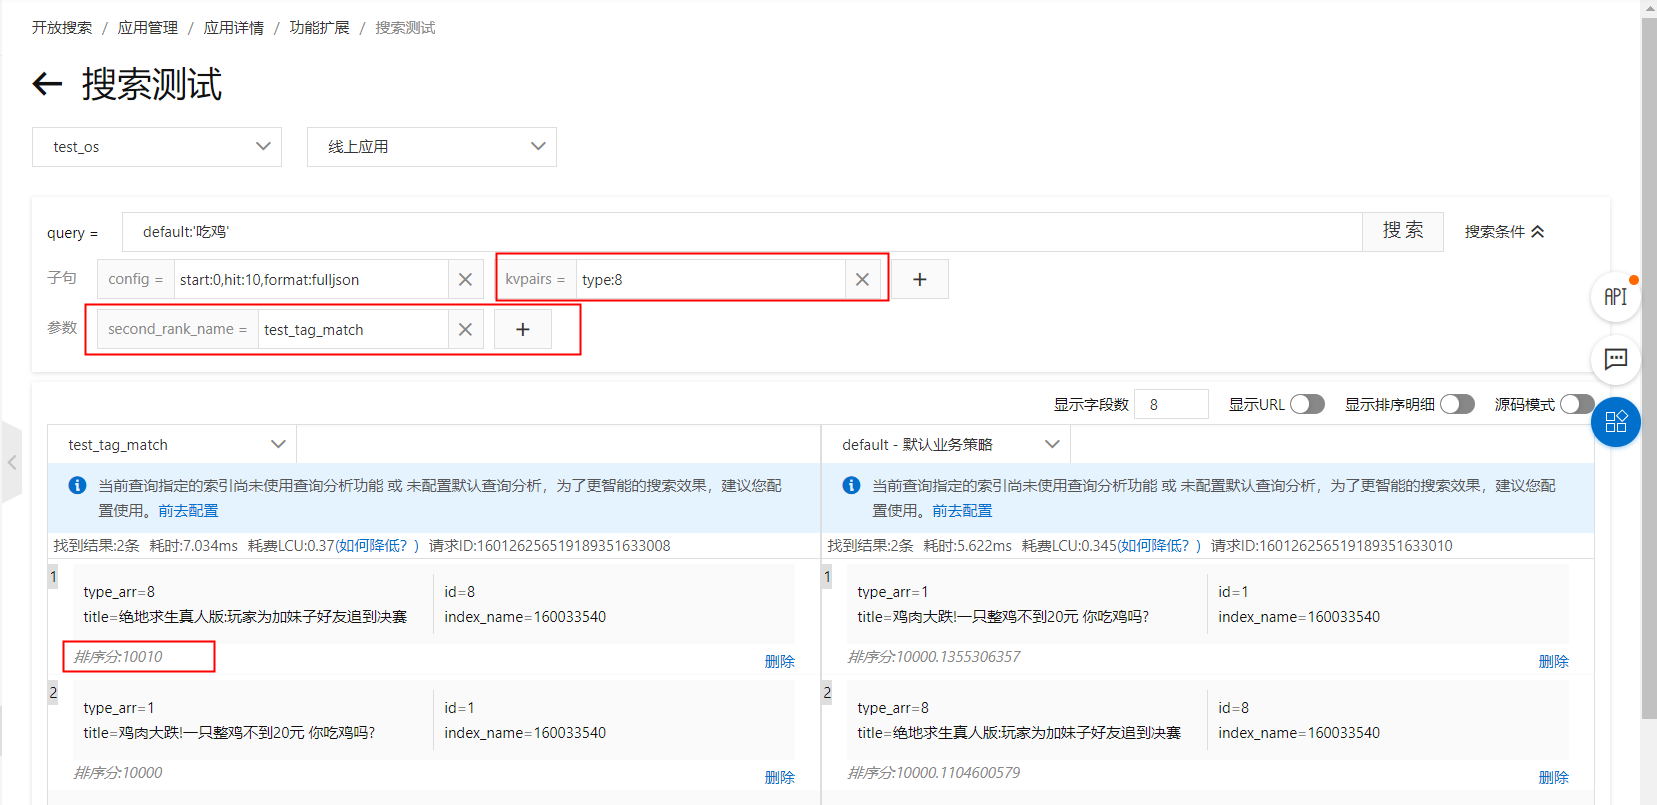Click the kvpairs value field type:8
1657x805 pixels.
(711, 280)
